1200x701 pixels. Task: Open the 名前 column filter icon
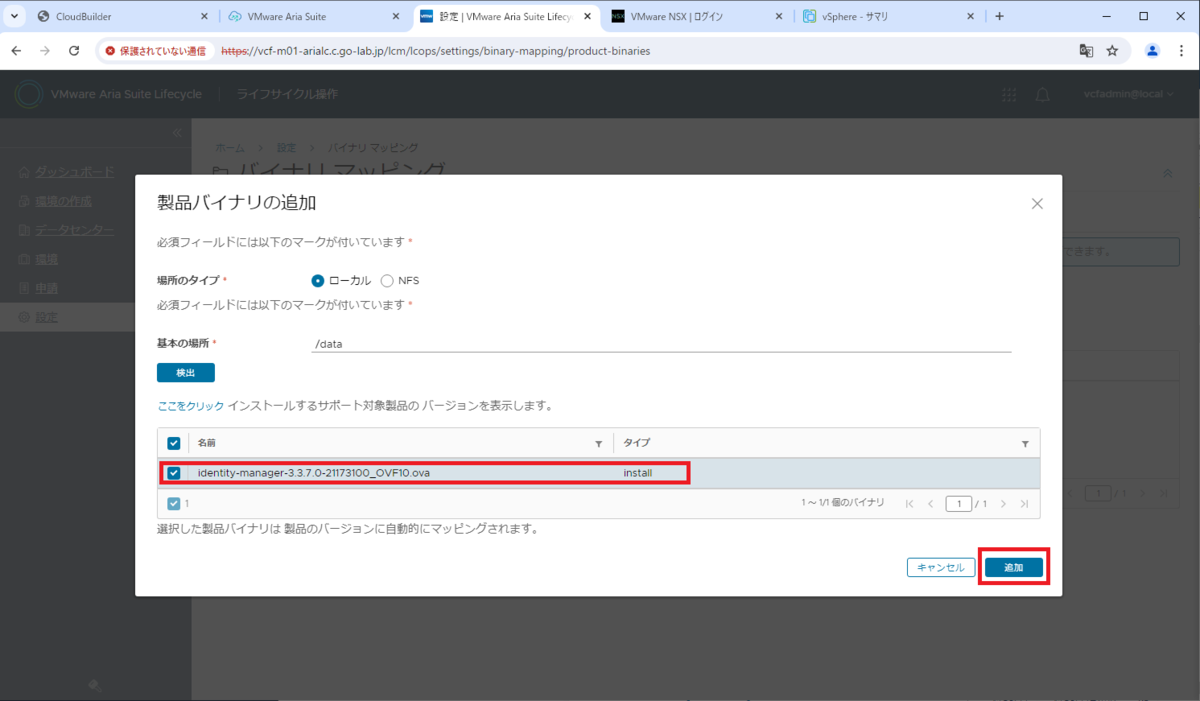599,443
